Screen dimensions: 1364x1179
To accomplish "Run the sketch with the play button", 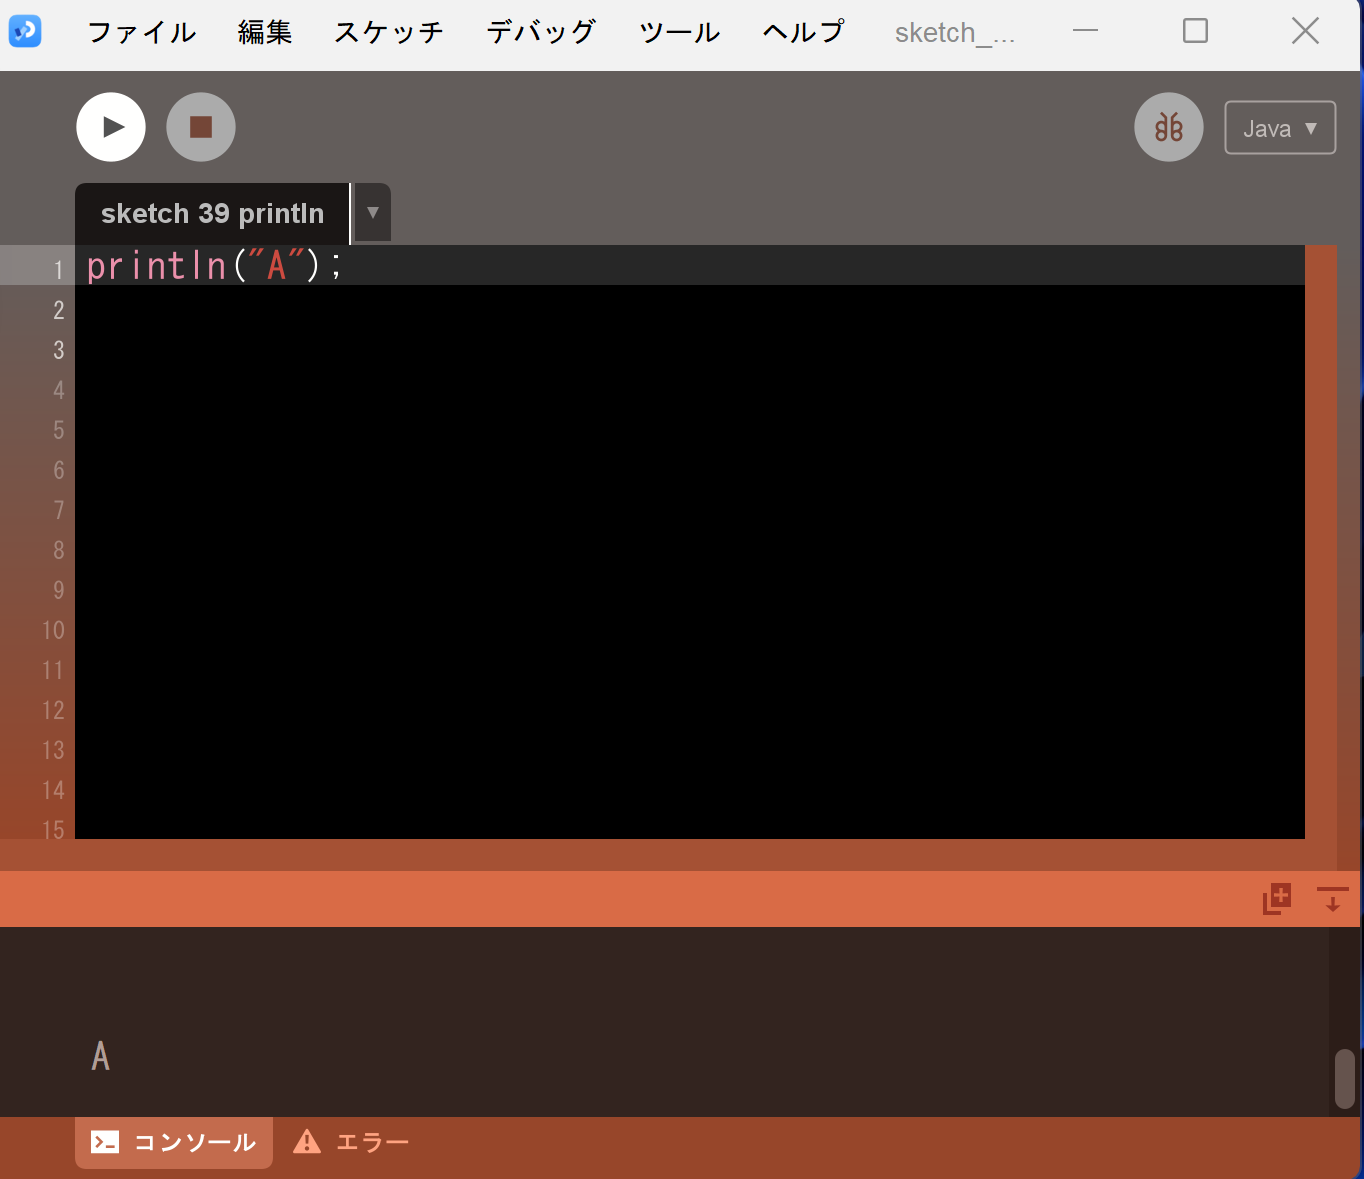I will (x=110, y=127).
